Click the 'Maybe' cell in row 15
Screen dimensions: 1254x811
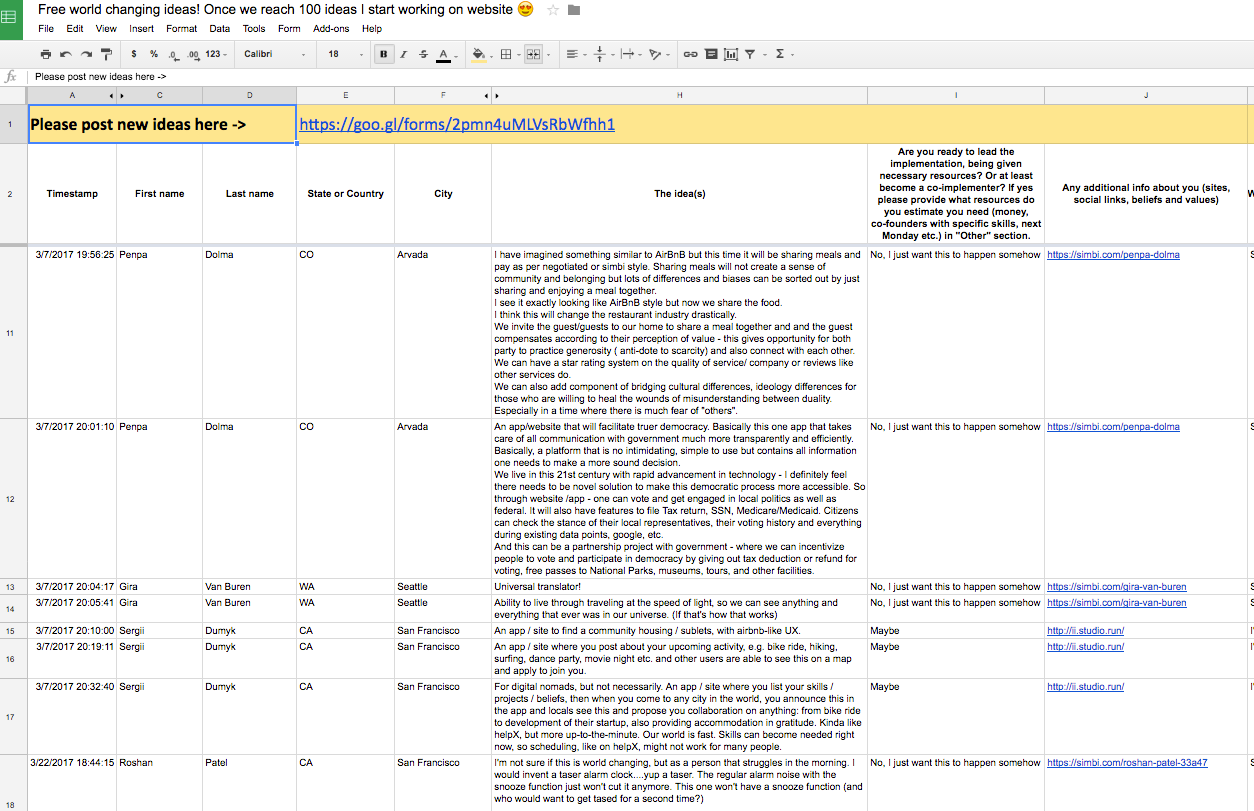(956, 631)
